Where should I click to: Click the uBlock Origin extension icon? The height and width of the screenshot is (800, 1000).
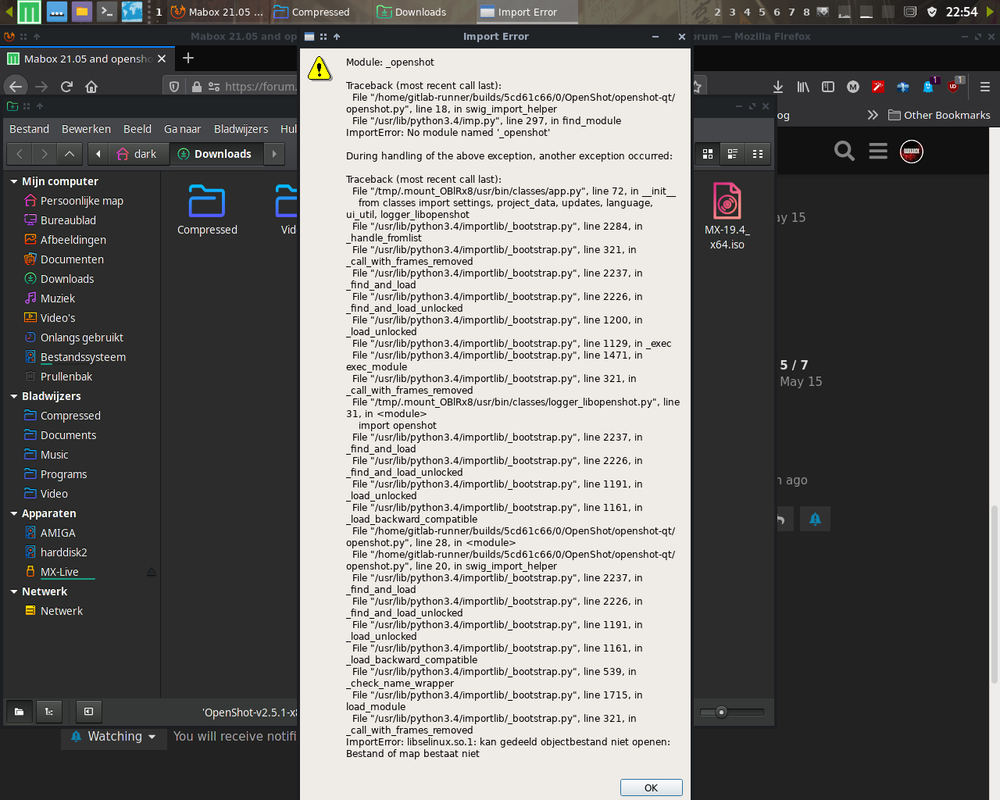(954, 87)
